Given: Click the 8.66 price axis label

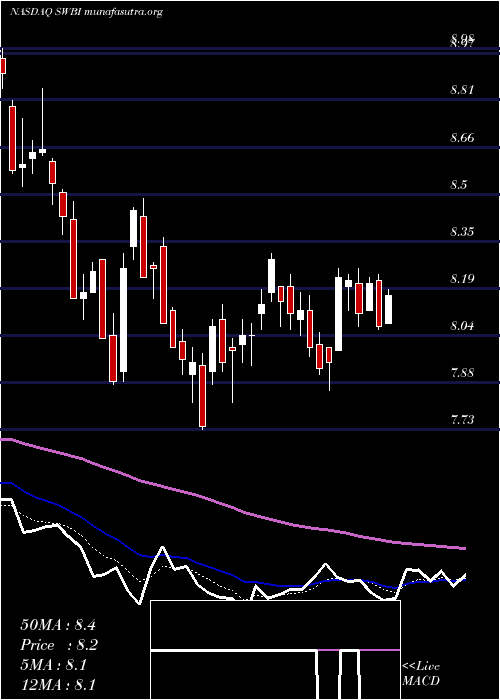Looking at the screenshot, I should [462, 138].
